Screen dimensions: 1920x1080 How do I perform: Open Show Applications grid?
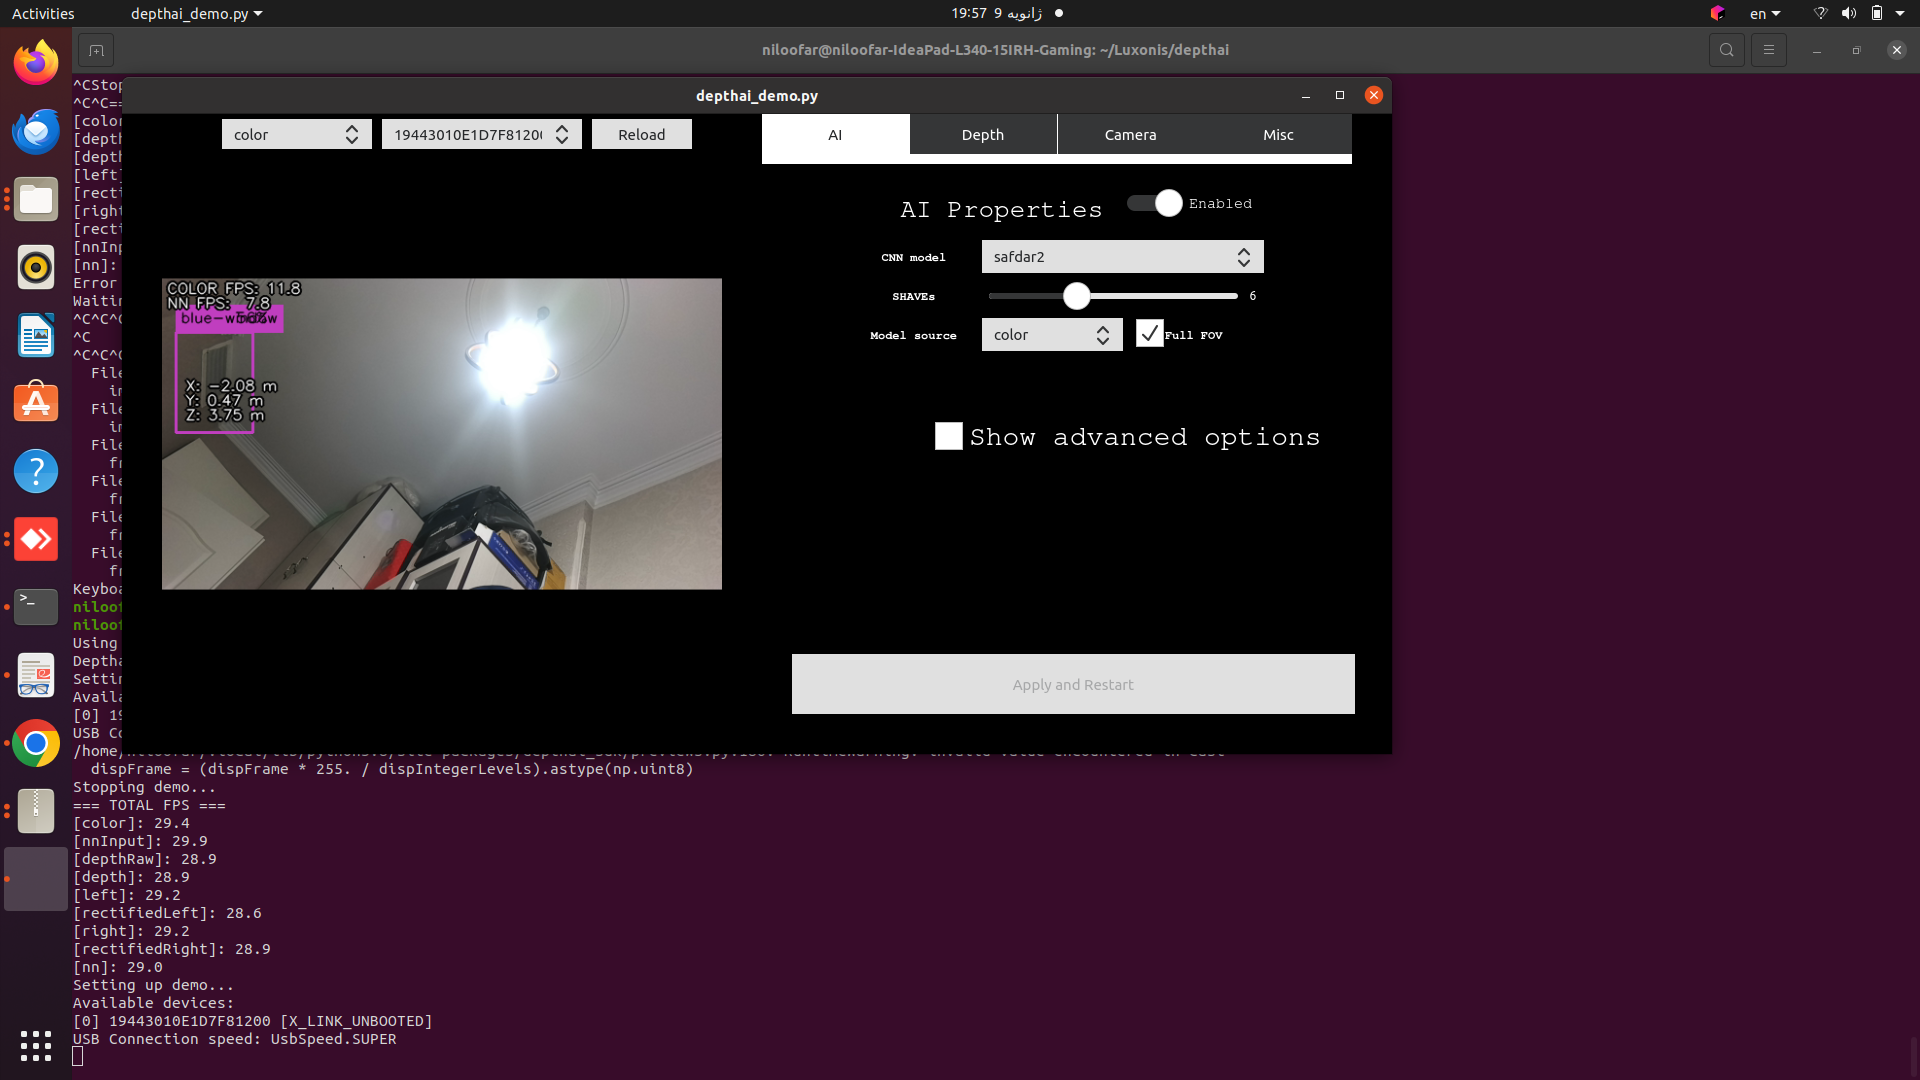[x=36, y=1045]
